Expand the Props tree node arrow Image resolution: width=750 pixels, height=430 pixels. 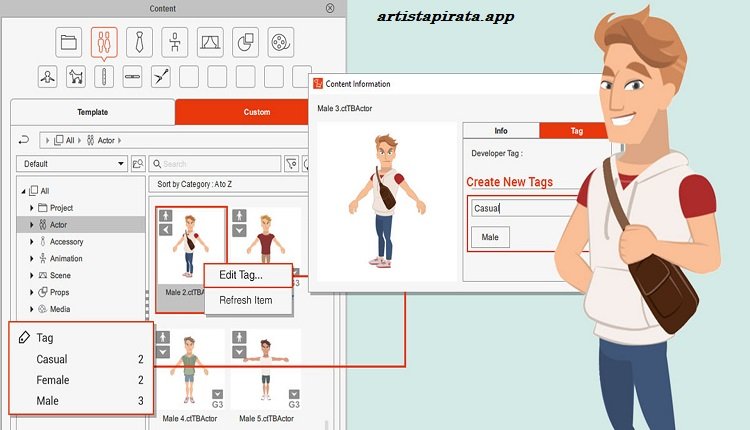(x=32, y=292)
